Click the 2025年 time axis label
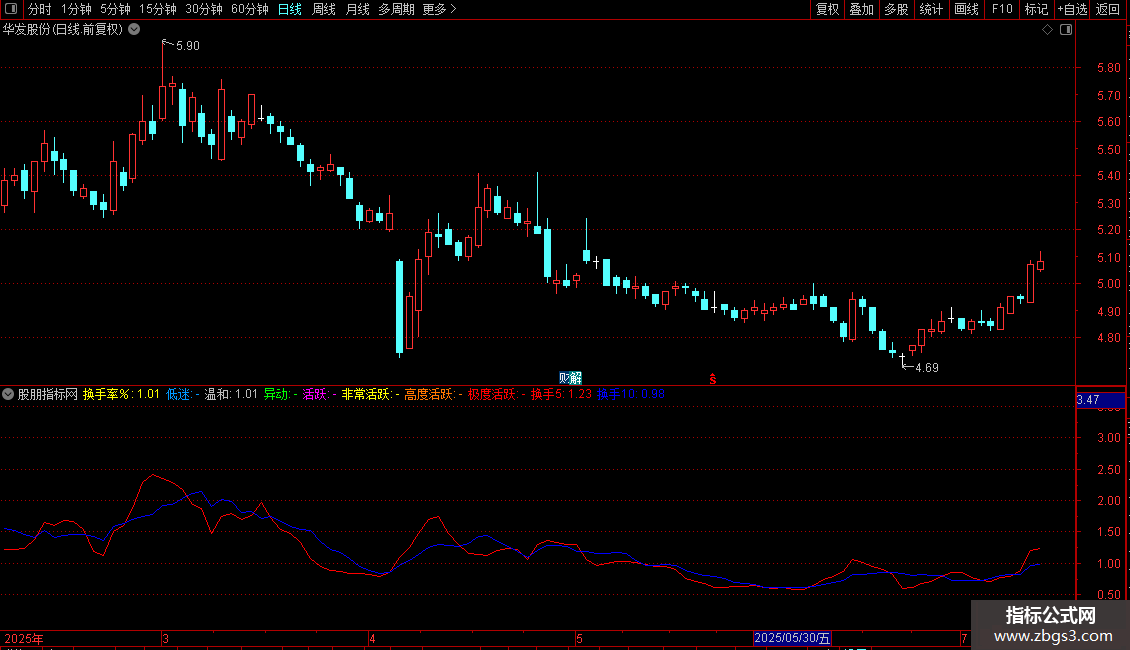 pos(24,638)
